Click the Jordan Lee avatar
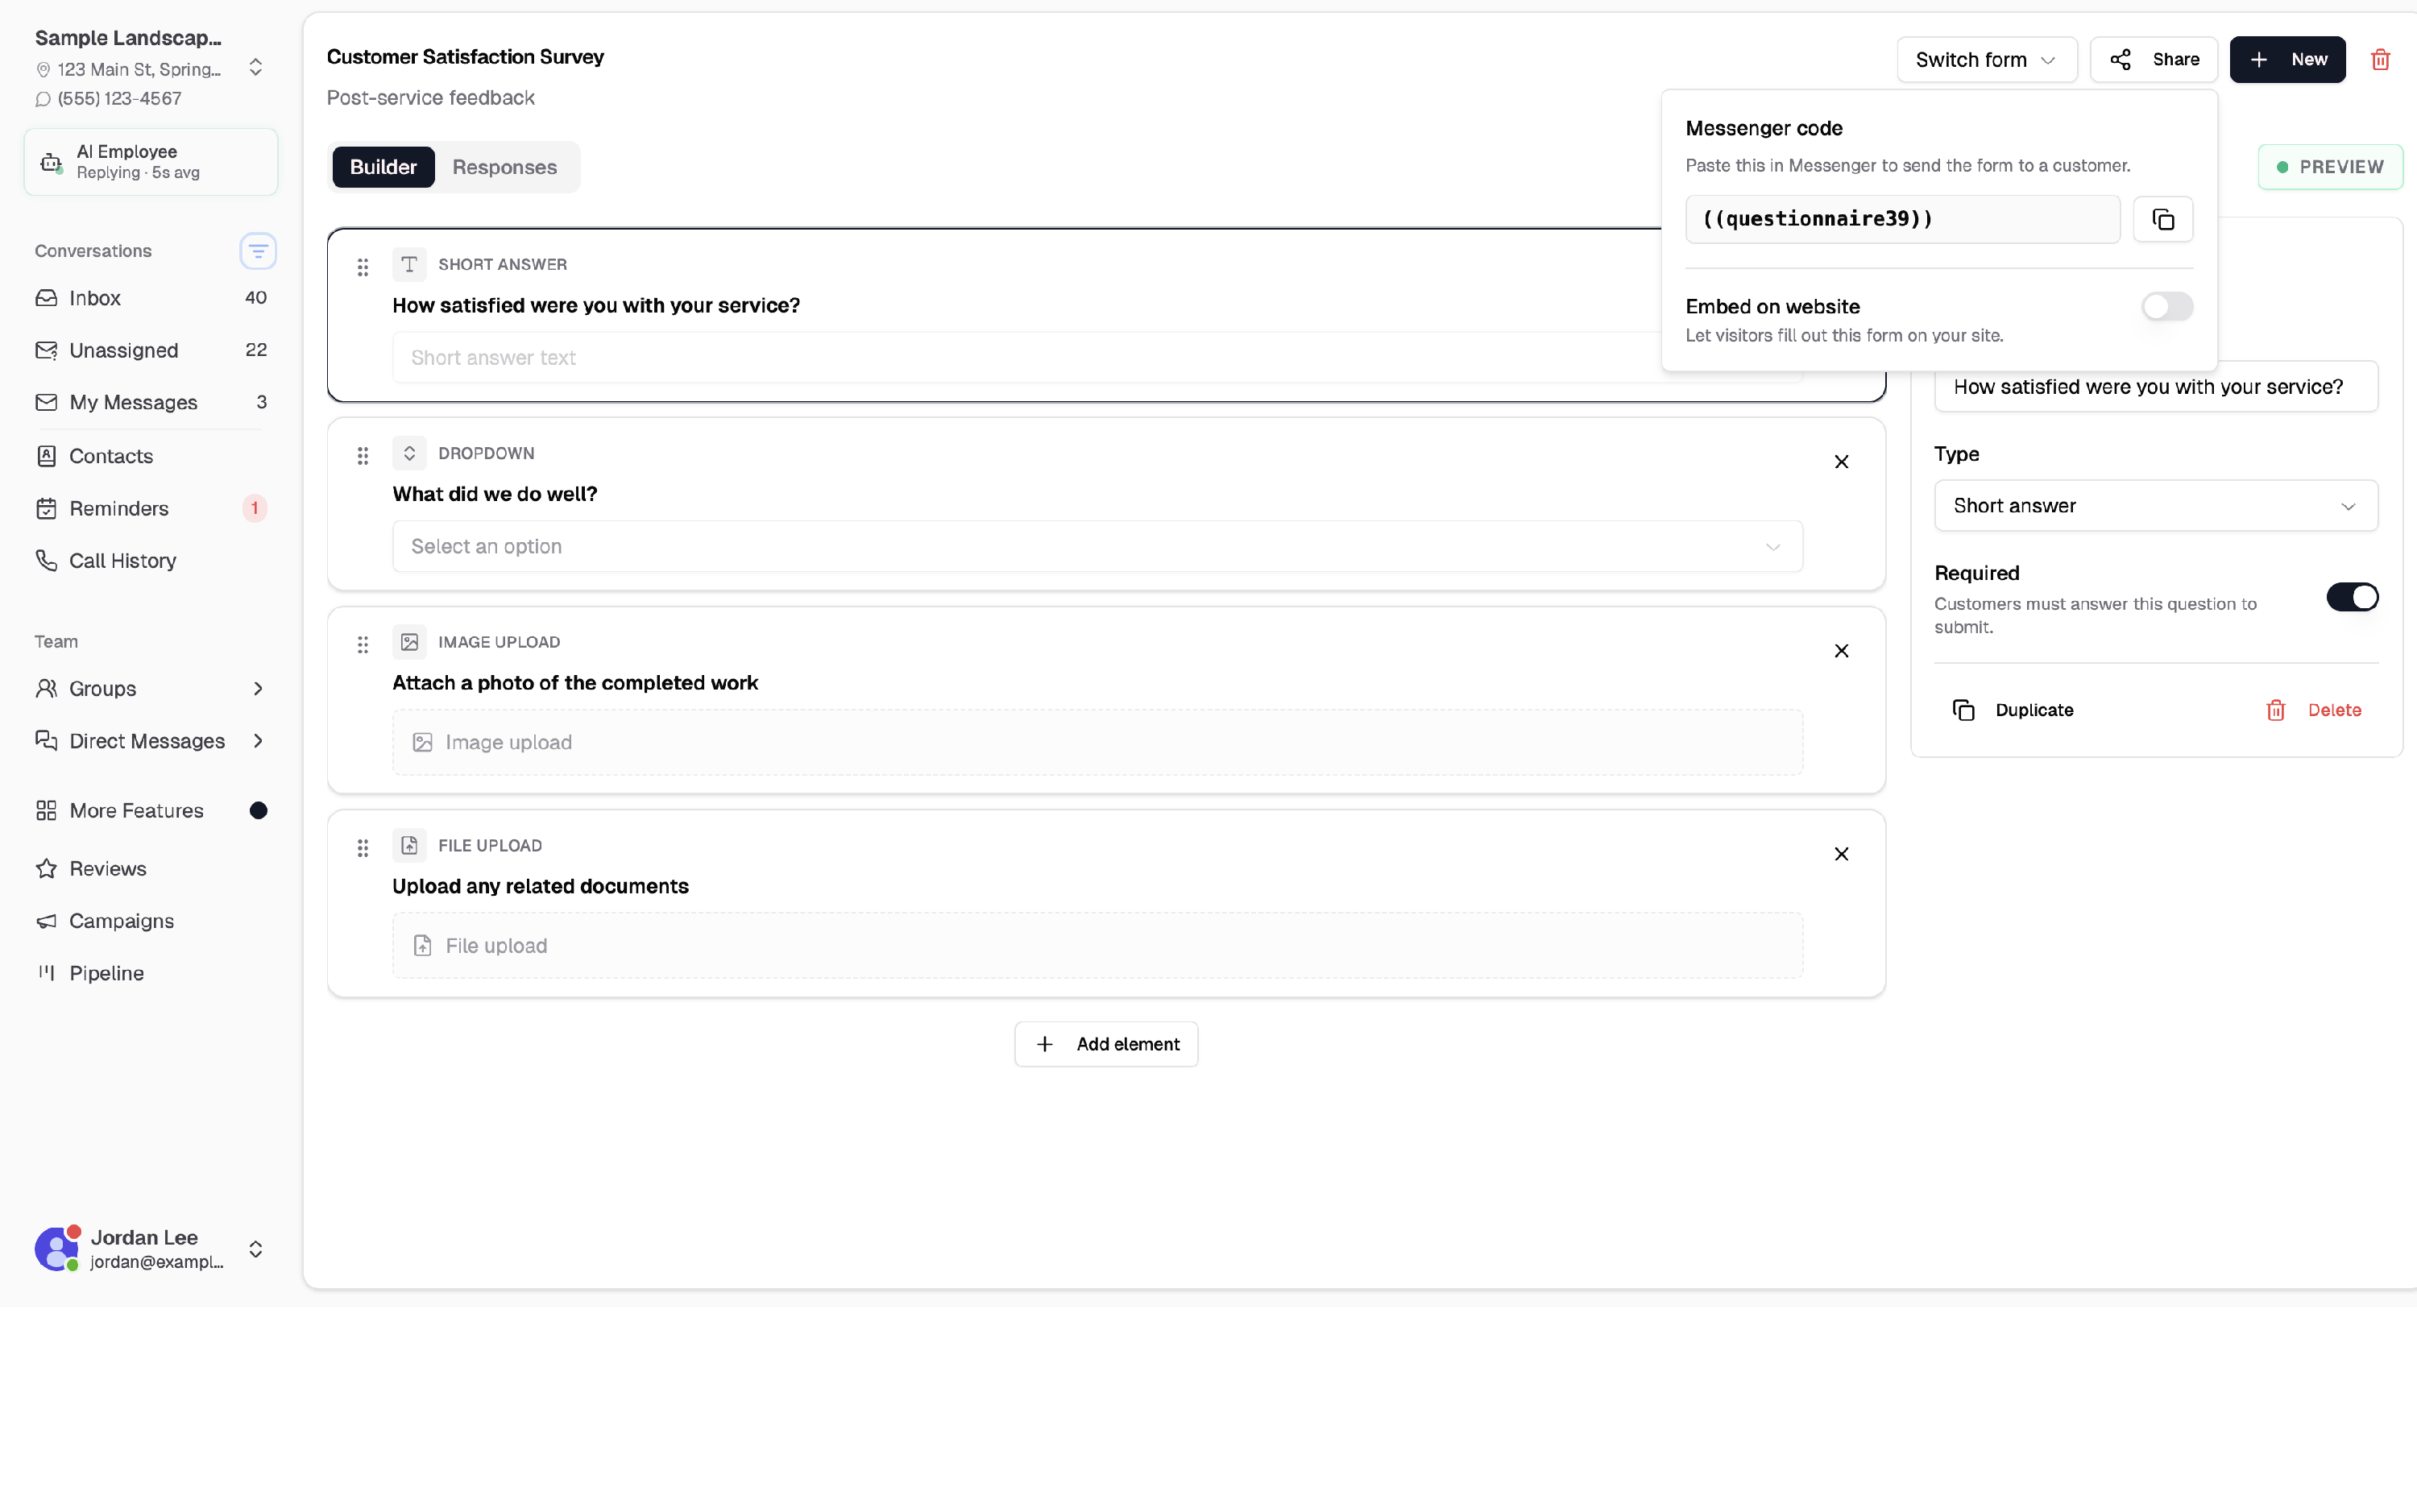Screen dimensions: 2417x1512 click(x=56, y=1249)
